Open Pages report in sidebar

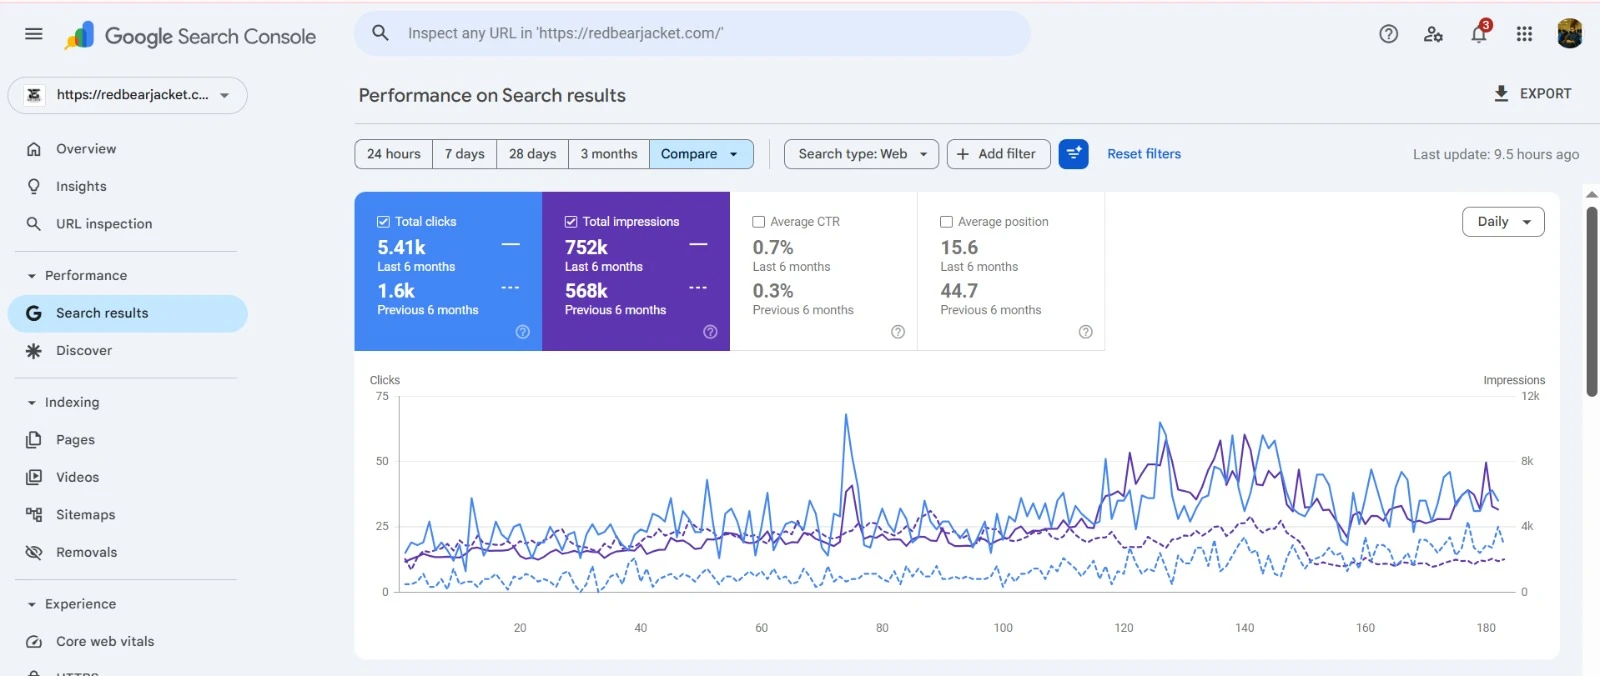click(x=127, y=440)
